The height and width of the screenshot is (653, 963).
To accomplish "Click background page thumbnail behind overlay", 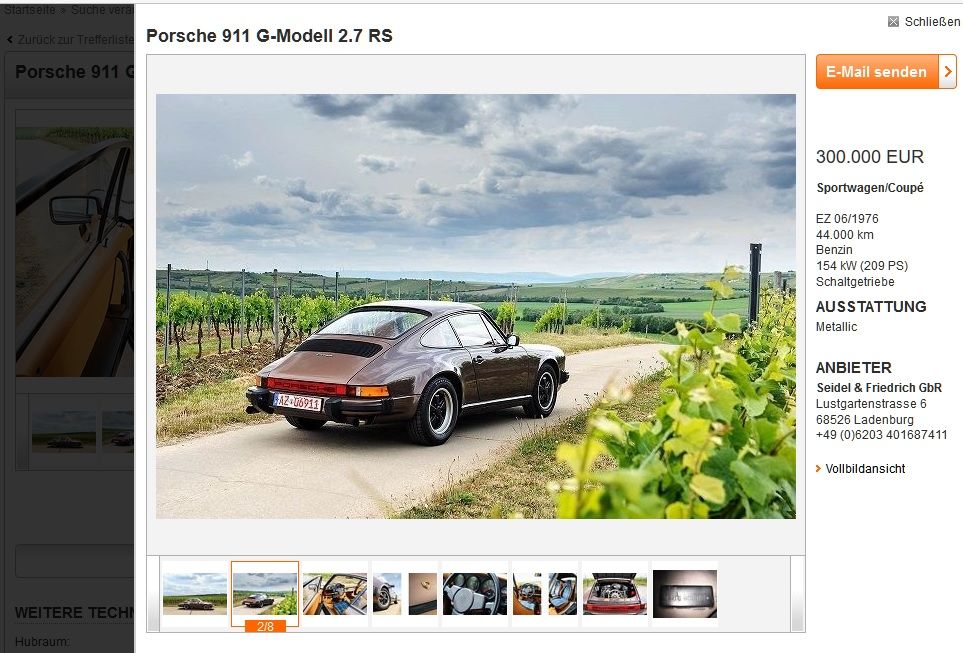I will click(x=64, y=432).
